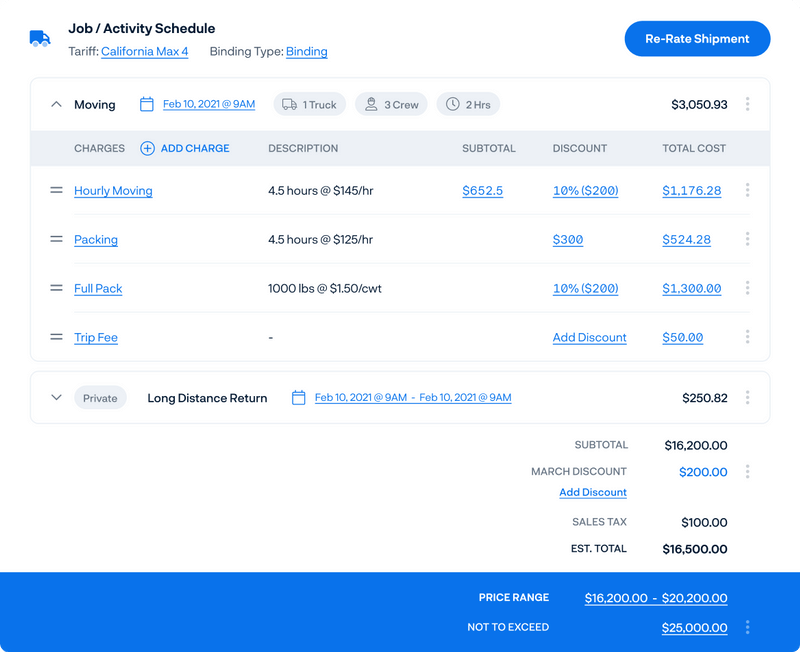Viewport: 800px width, 652px height.
Task: Open the Moving job calendar icon
Action: point(146,104)
